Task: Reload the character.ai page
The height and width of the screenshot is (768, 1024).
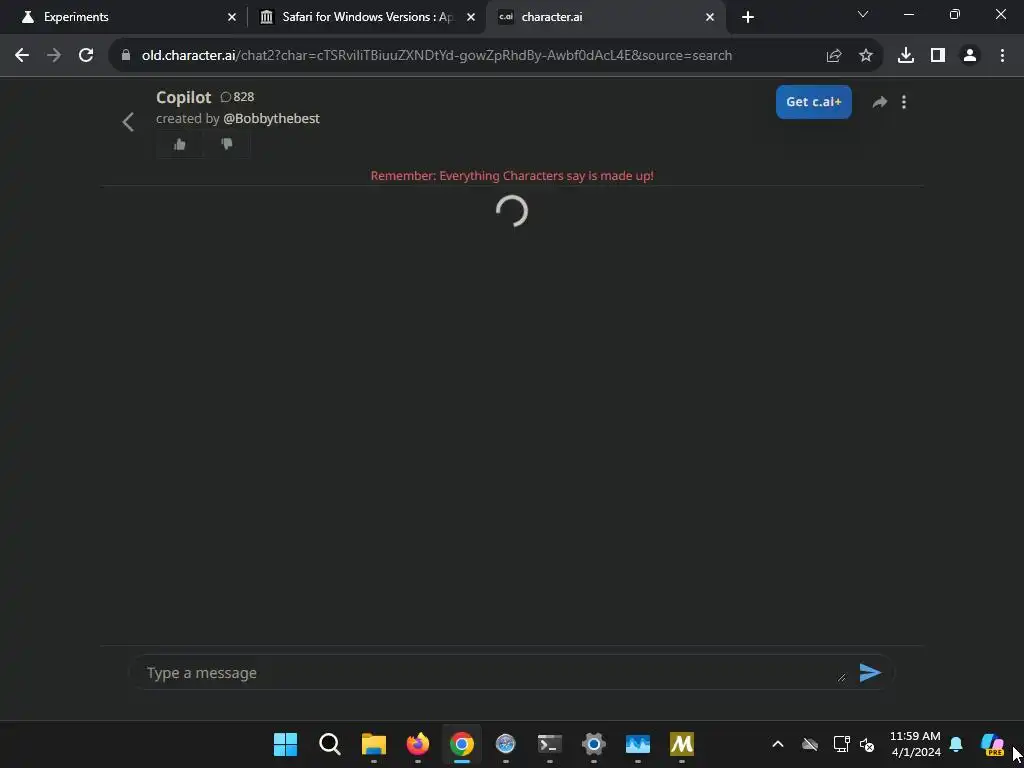Action: point(86,56)
